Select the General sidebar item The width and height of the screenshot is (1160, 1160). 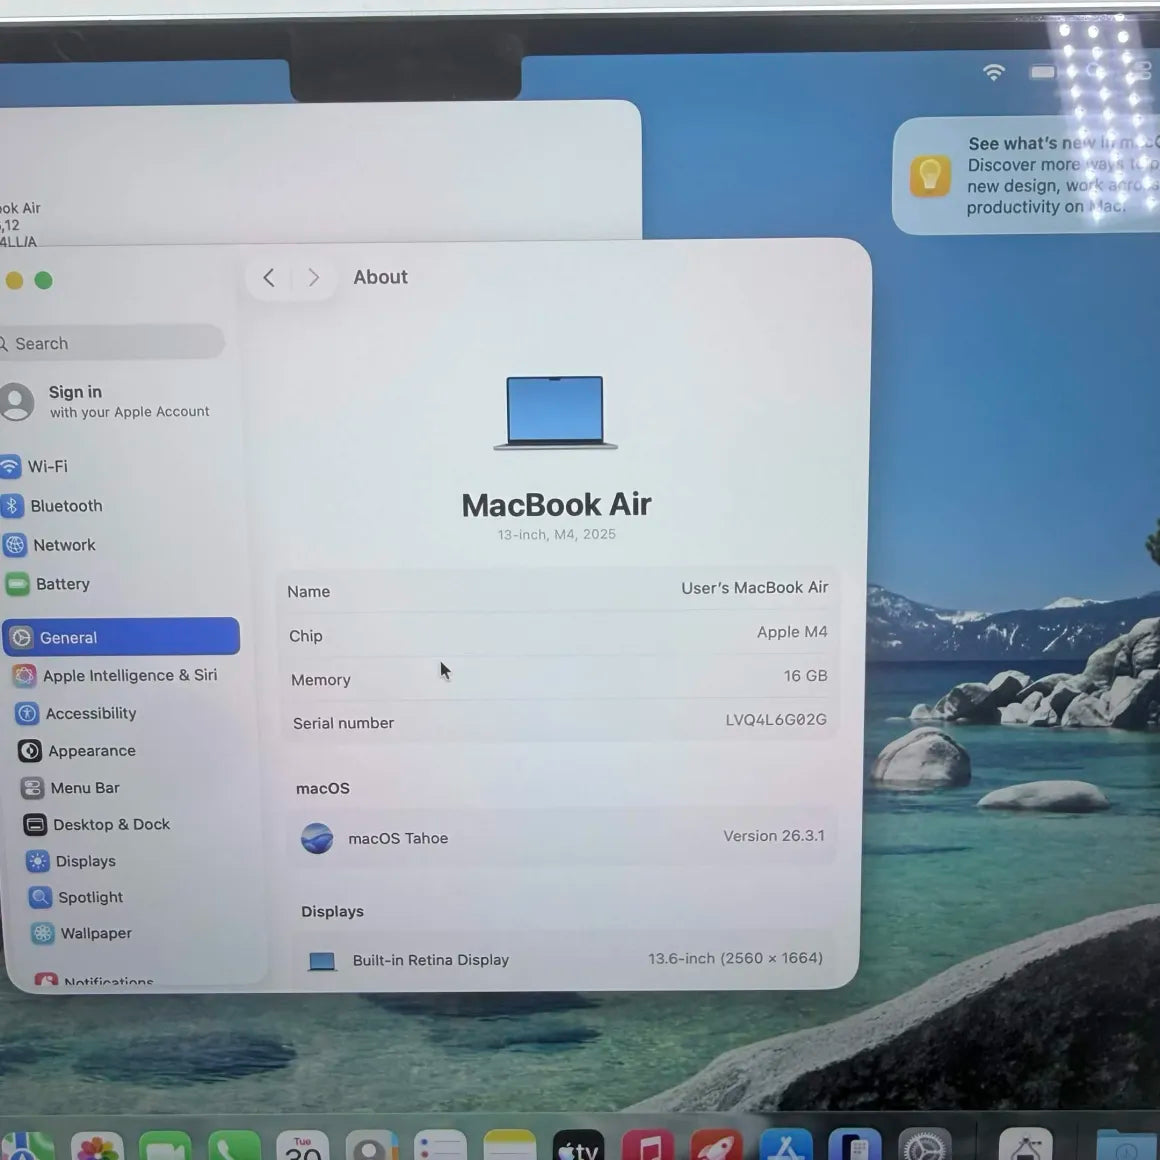pos(121,637)
